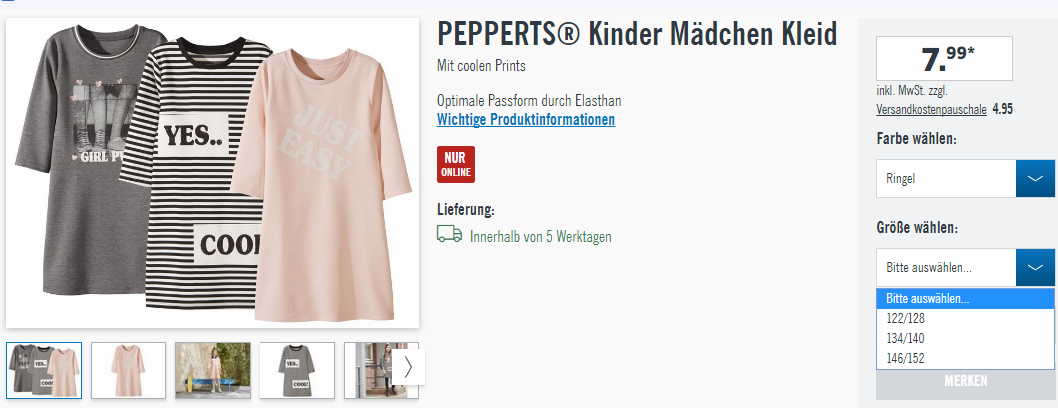Select size 122/128 from the list

coord(965,318)
